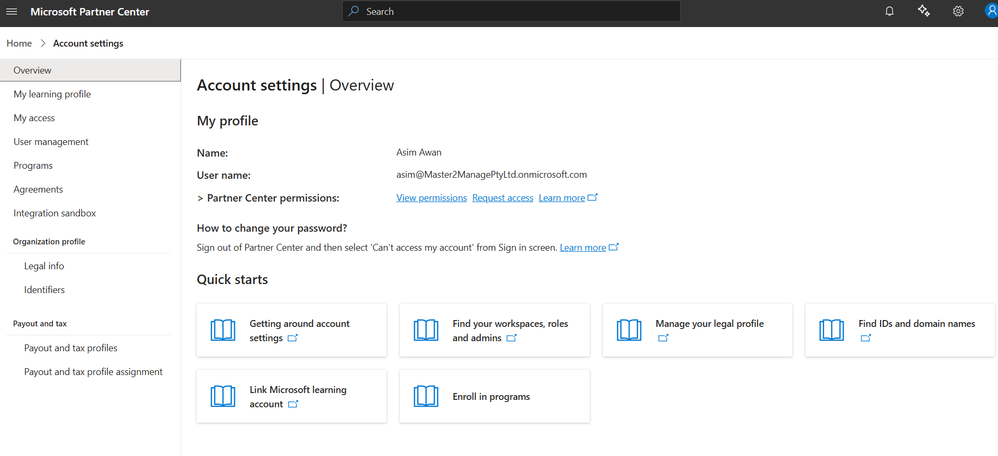Expand the Partner Center permissions chevron
The height and width of the screenshot is (456, 998).
click(x=200, y=198)
